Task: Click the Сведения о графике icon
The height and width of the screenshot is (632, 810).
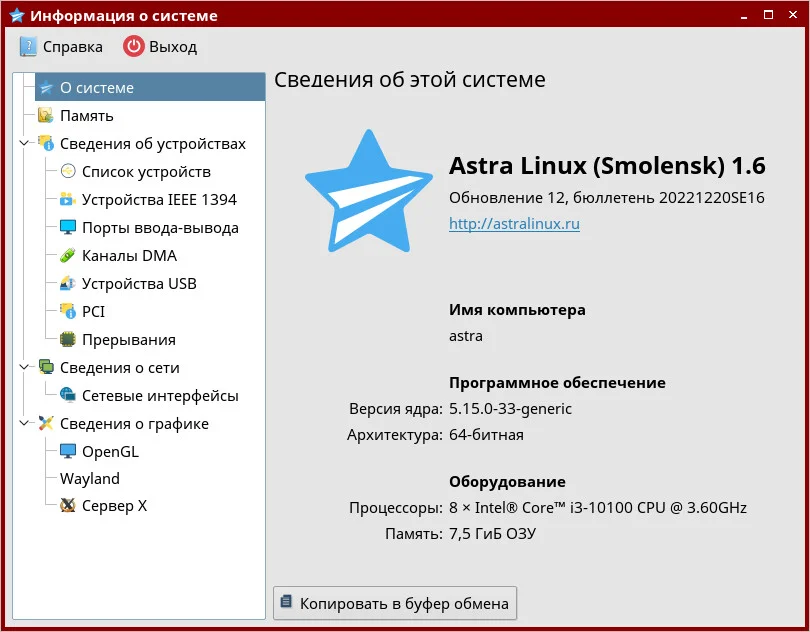Action: point(46,423)
